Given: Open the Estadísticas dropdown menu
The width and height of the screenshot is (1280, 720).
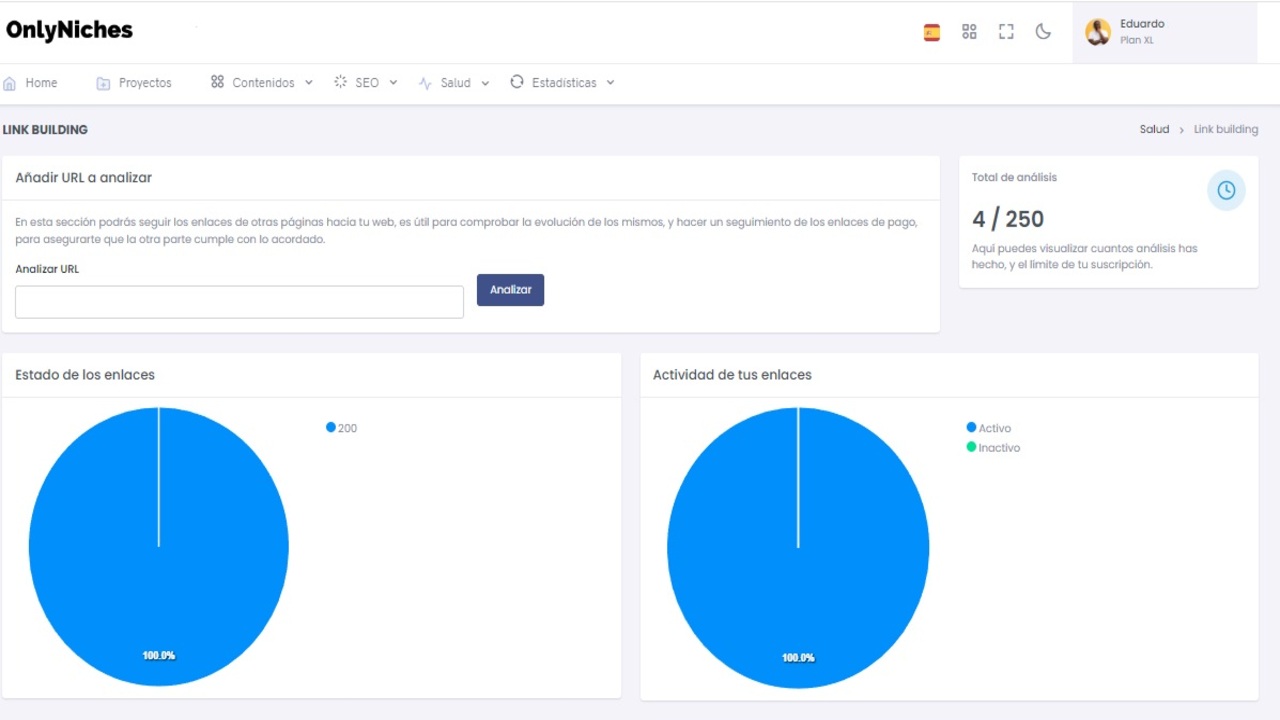Looking at the screenshot, I should click(563, 83).
